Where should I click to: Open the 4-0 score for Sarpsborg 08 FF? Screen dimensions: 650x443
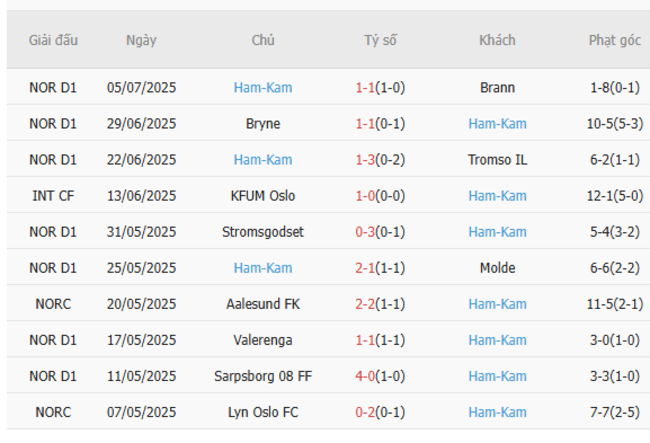tap(366, 376)
